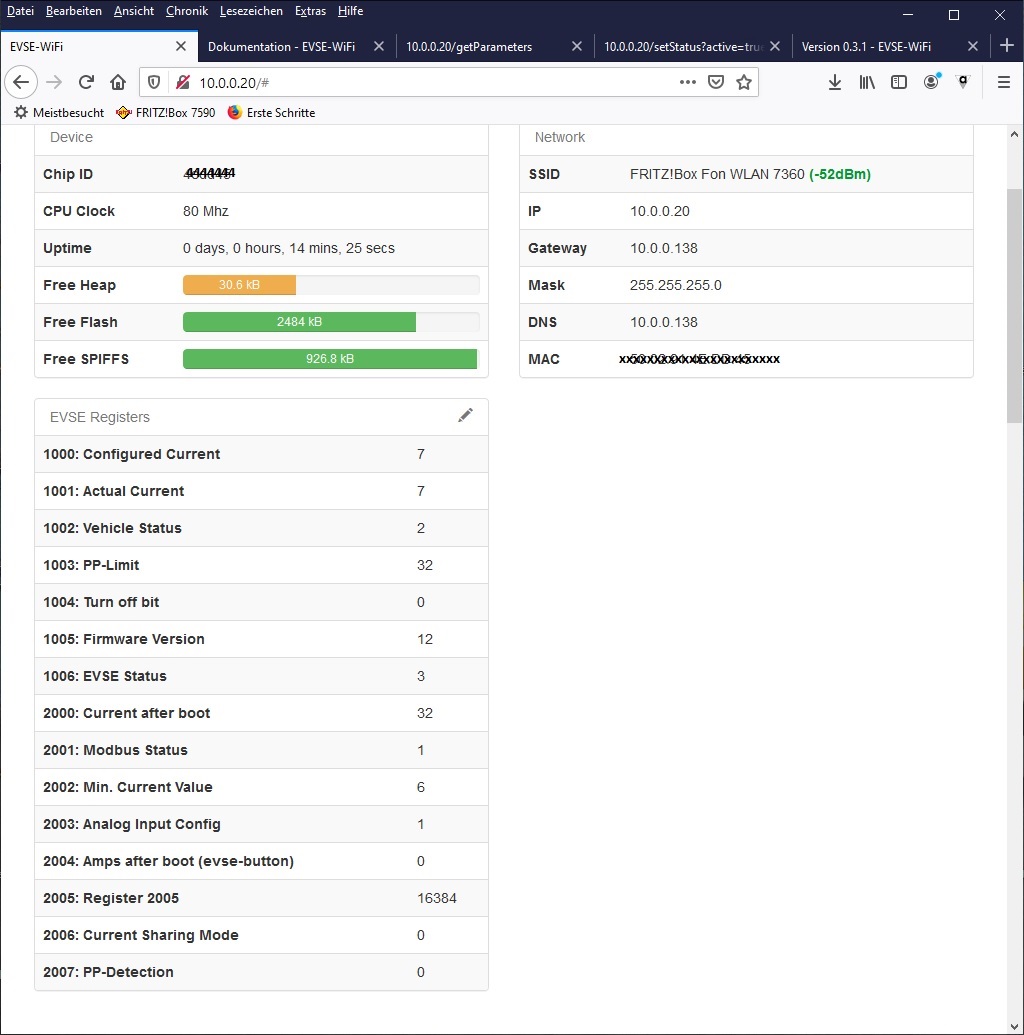
Task: Open page actions three-dot menu
Action: [688, 83]
